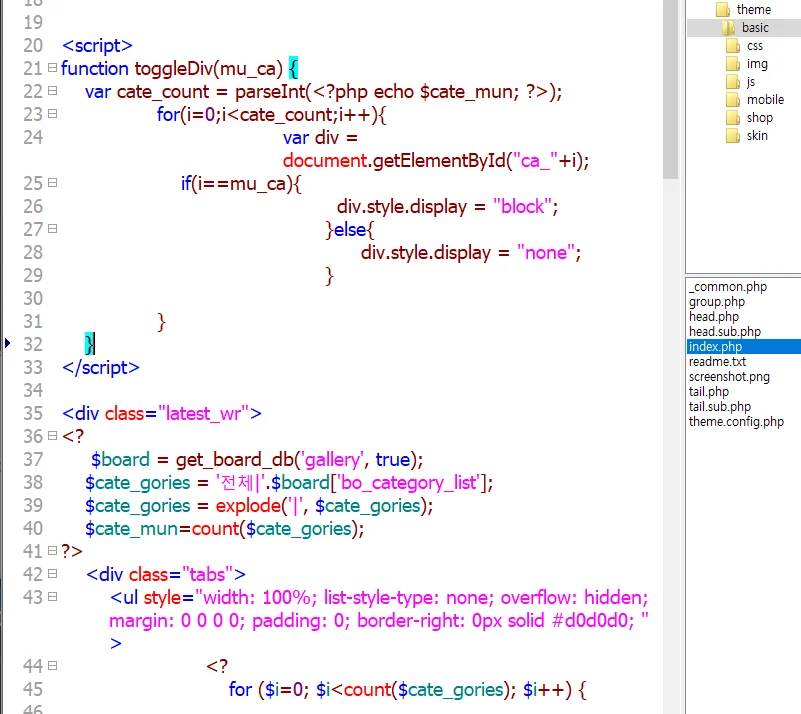Select tail.php in the file list
This screenshot has height=714, width=801.
click(709, 391)
